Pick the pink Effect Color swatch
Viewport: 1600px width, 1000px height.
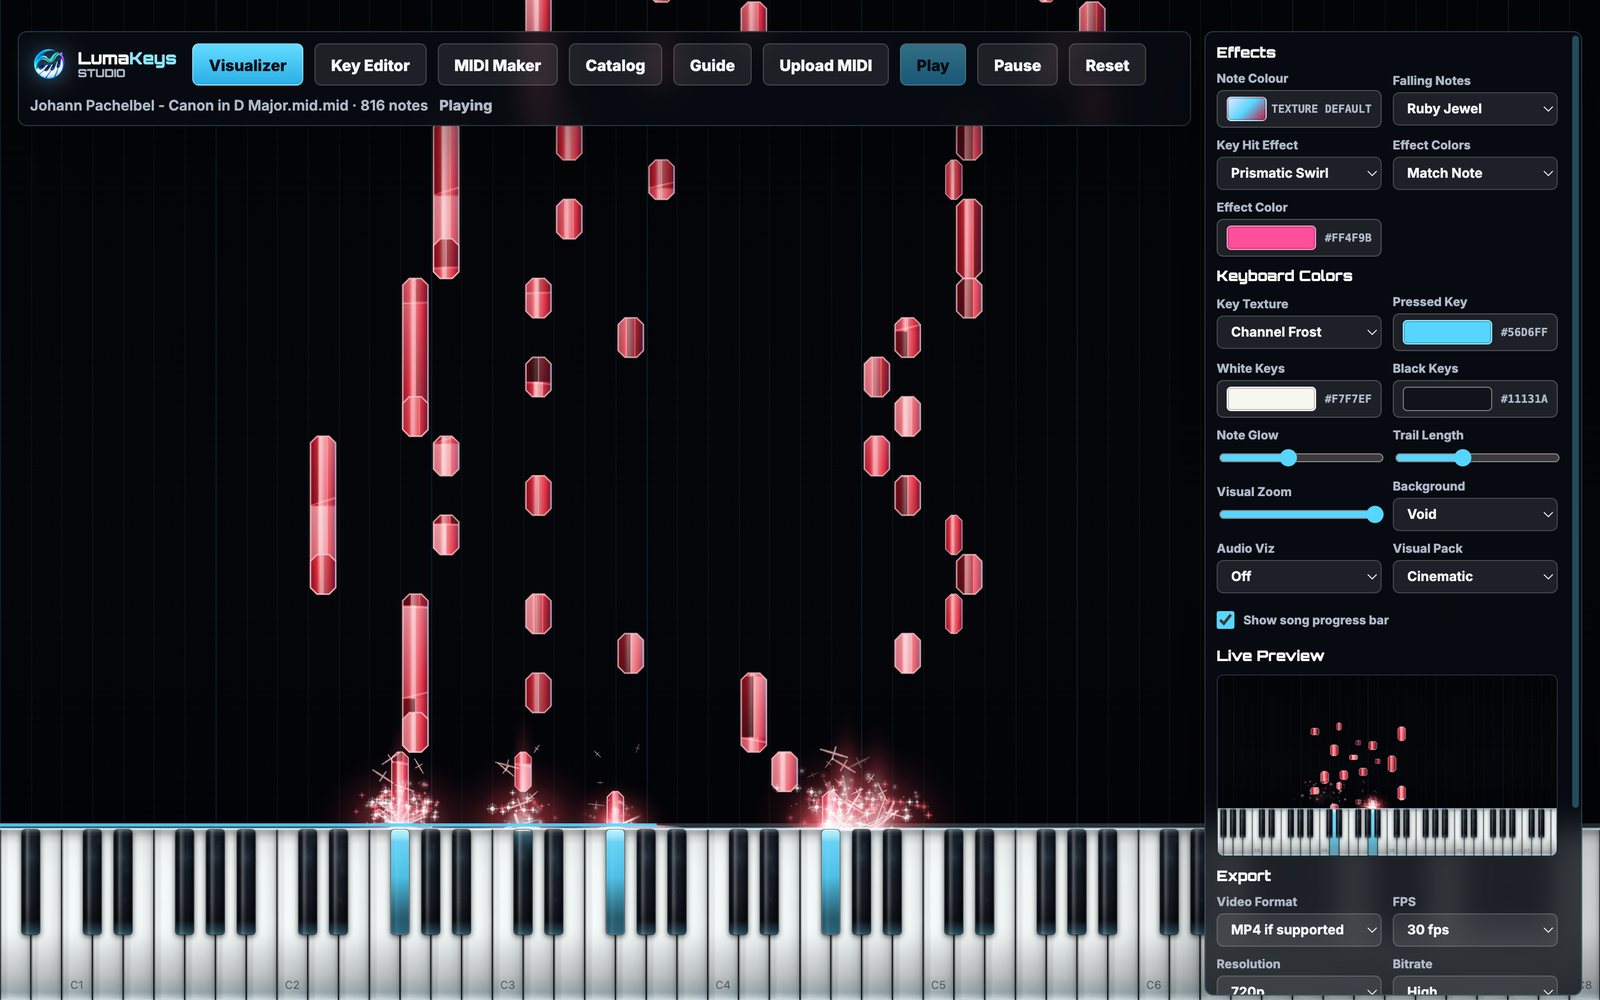pyautogui.click(x=1271, y=238)
